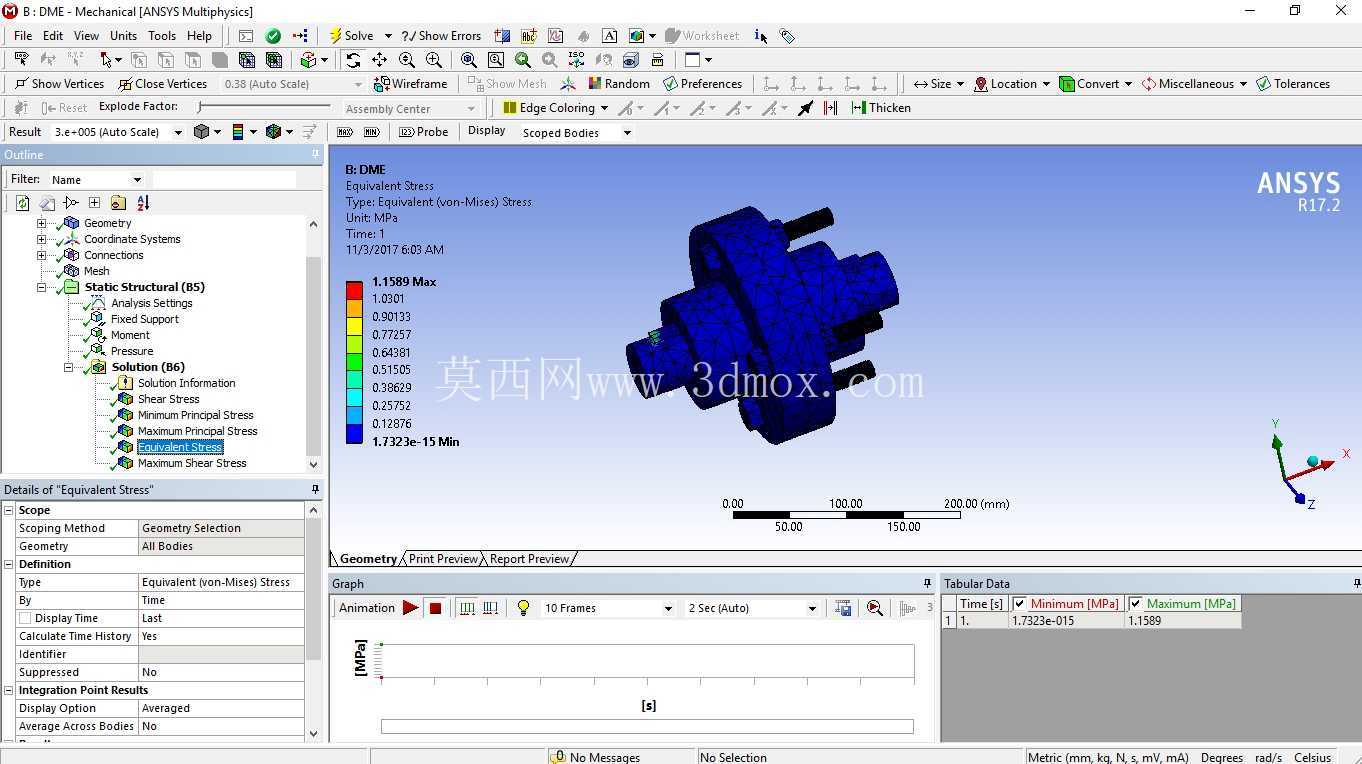
Task: Click the Tolerances button
Action: tap(1293, 84)
